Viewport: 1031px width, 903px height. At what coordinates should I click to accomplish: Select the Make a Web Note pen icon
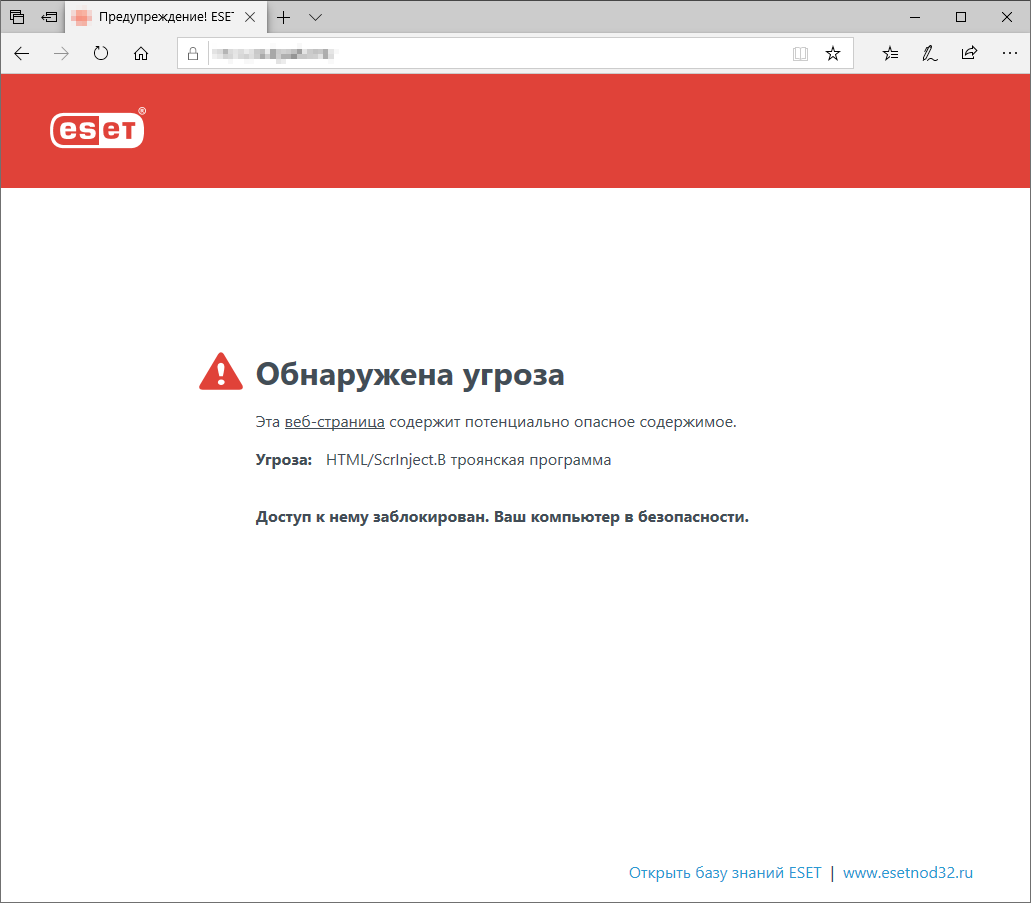point(929,53)
